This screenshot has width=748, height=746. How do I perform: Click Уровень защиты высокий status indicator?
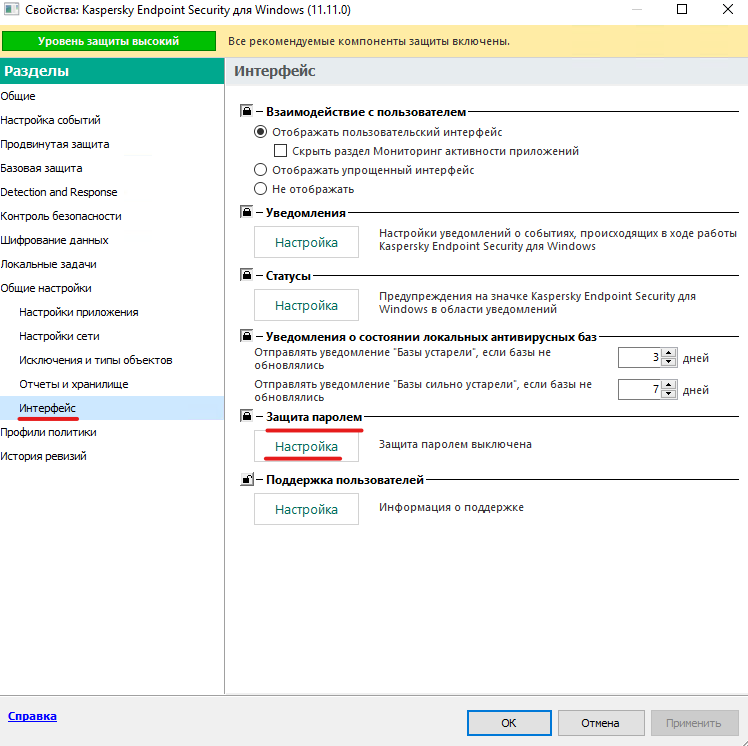click(109, 41)
